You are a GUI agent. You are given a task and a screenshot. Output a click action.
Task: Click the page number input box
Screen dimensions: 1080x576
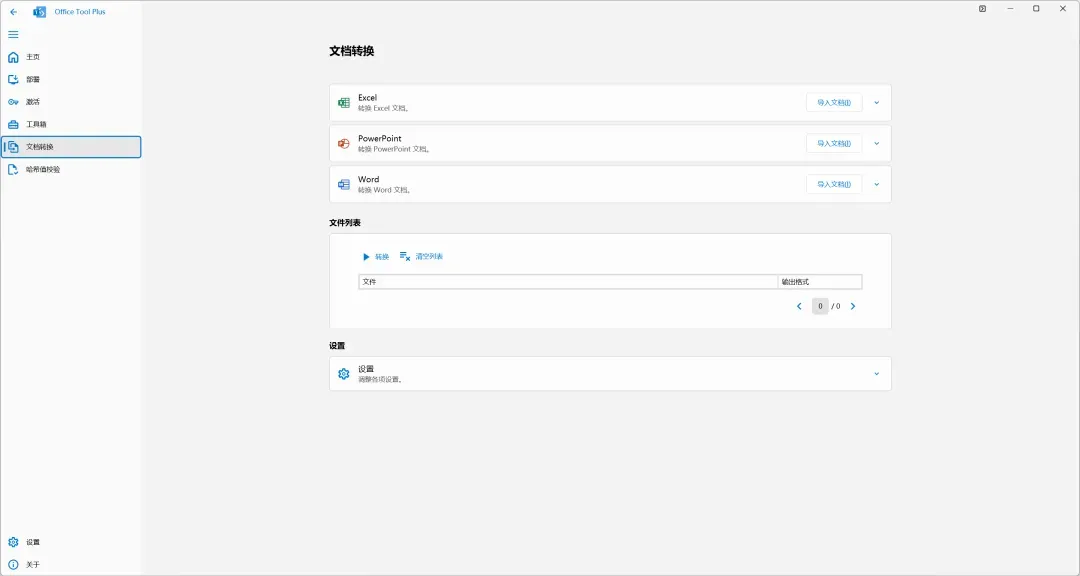coord(820,306)
